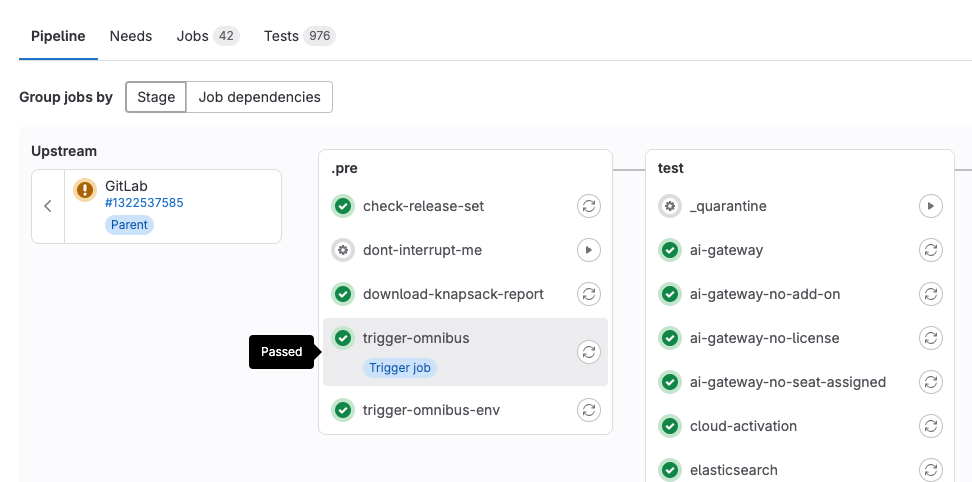
Task: Expand the upstream pipeline with left chevron
Action: [48, 206]
